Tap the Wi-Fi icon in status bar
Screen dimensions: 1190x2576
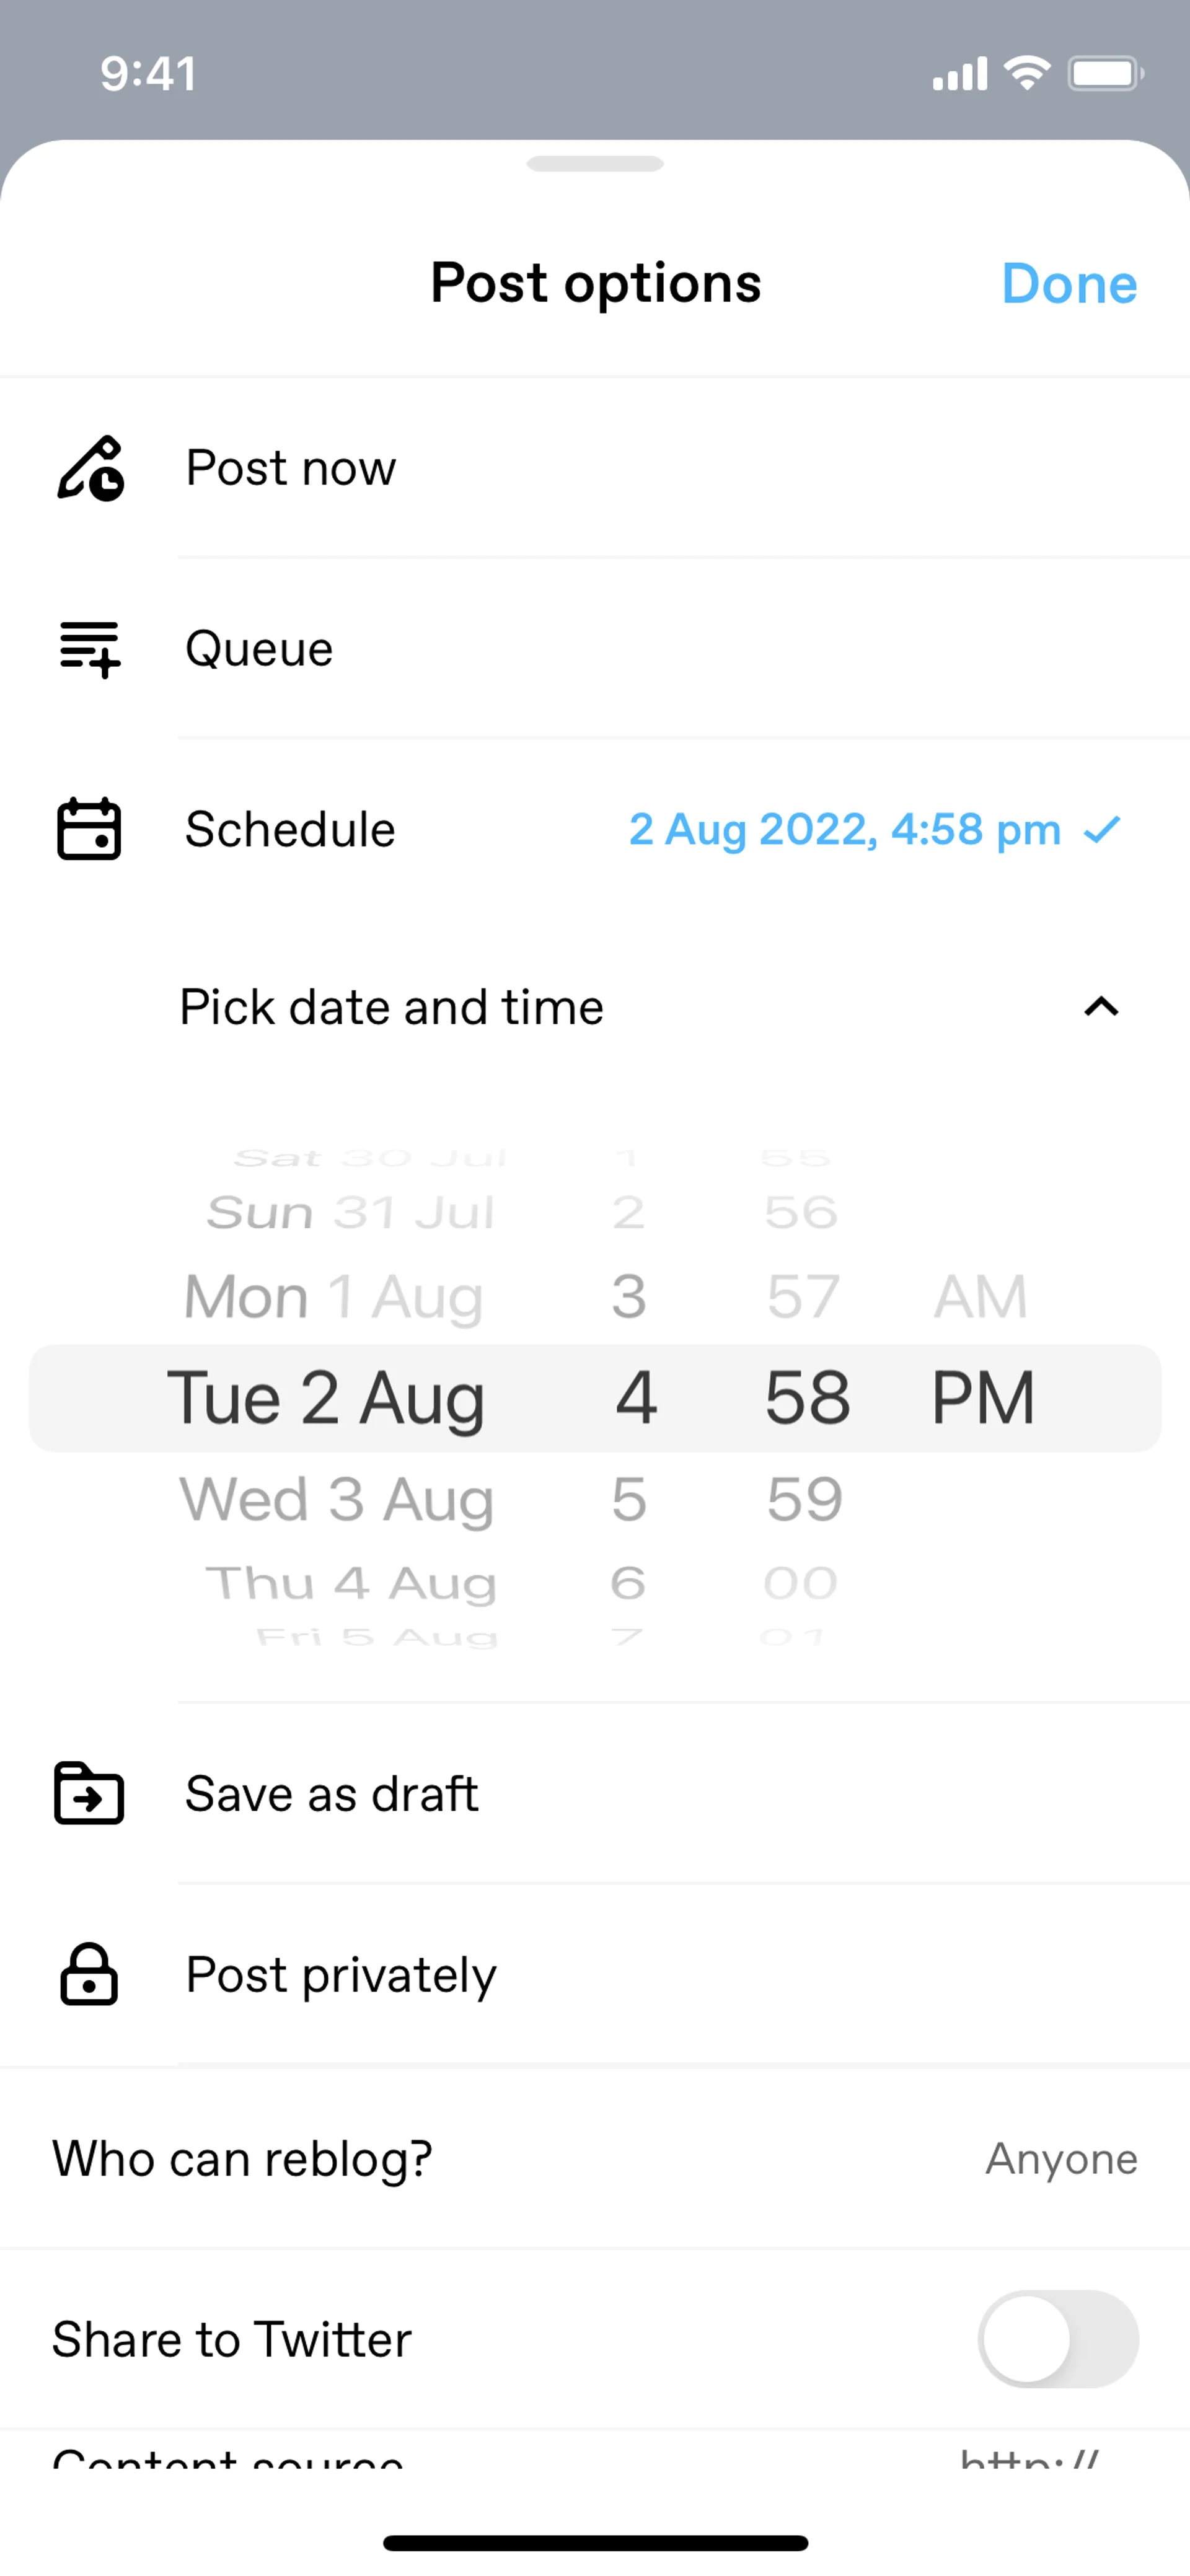(x=1026, y=73)
